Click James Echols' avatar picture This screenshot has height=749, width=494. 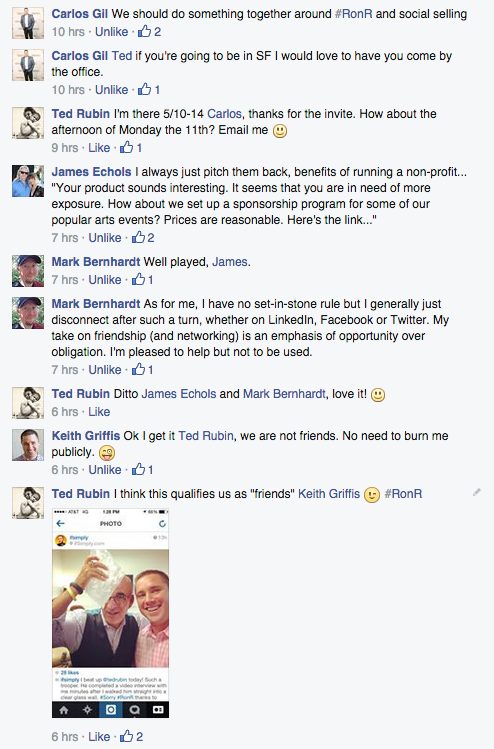28,181
